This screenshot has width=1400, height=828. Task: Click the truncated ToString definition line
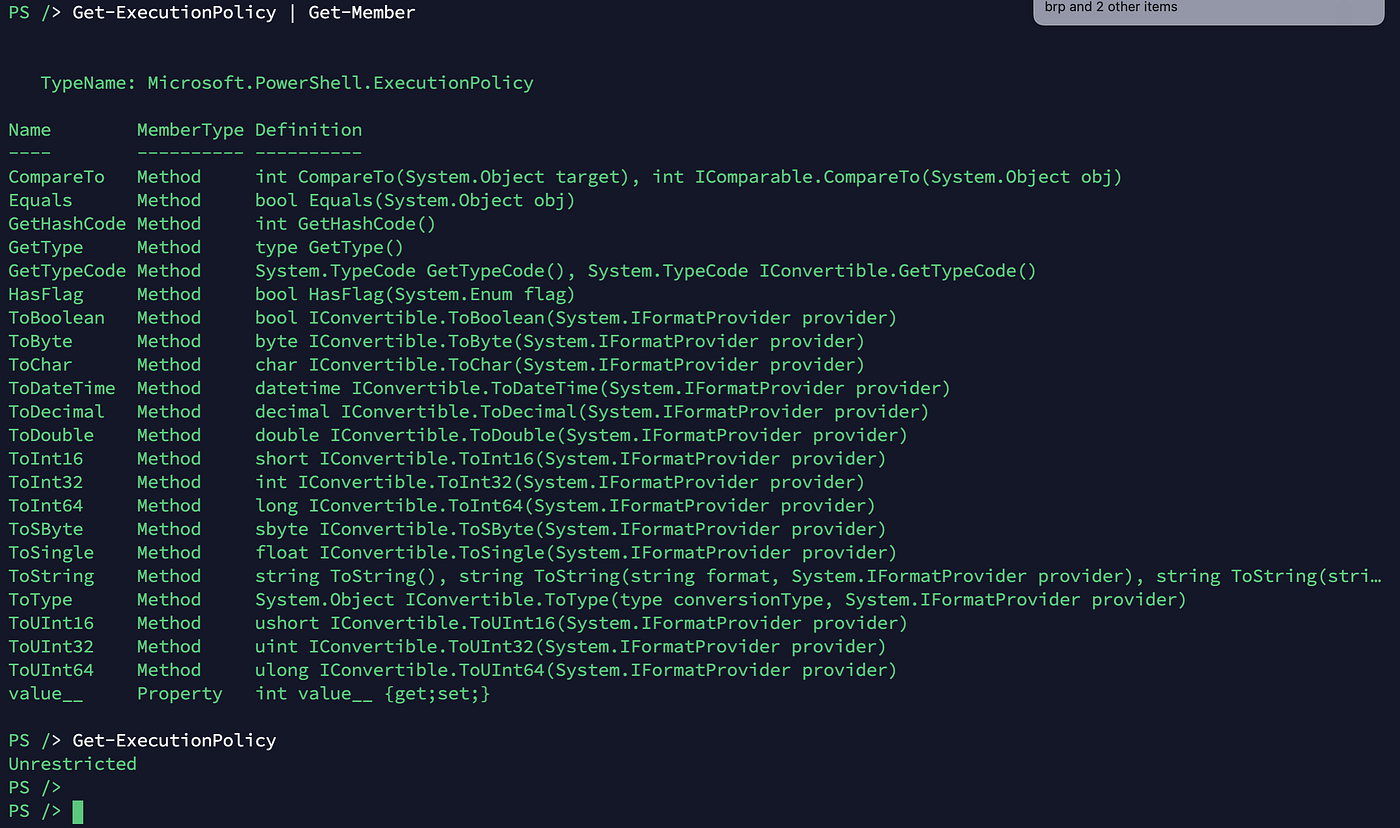pos(820,576)
